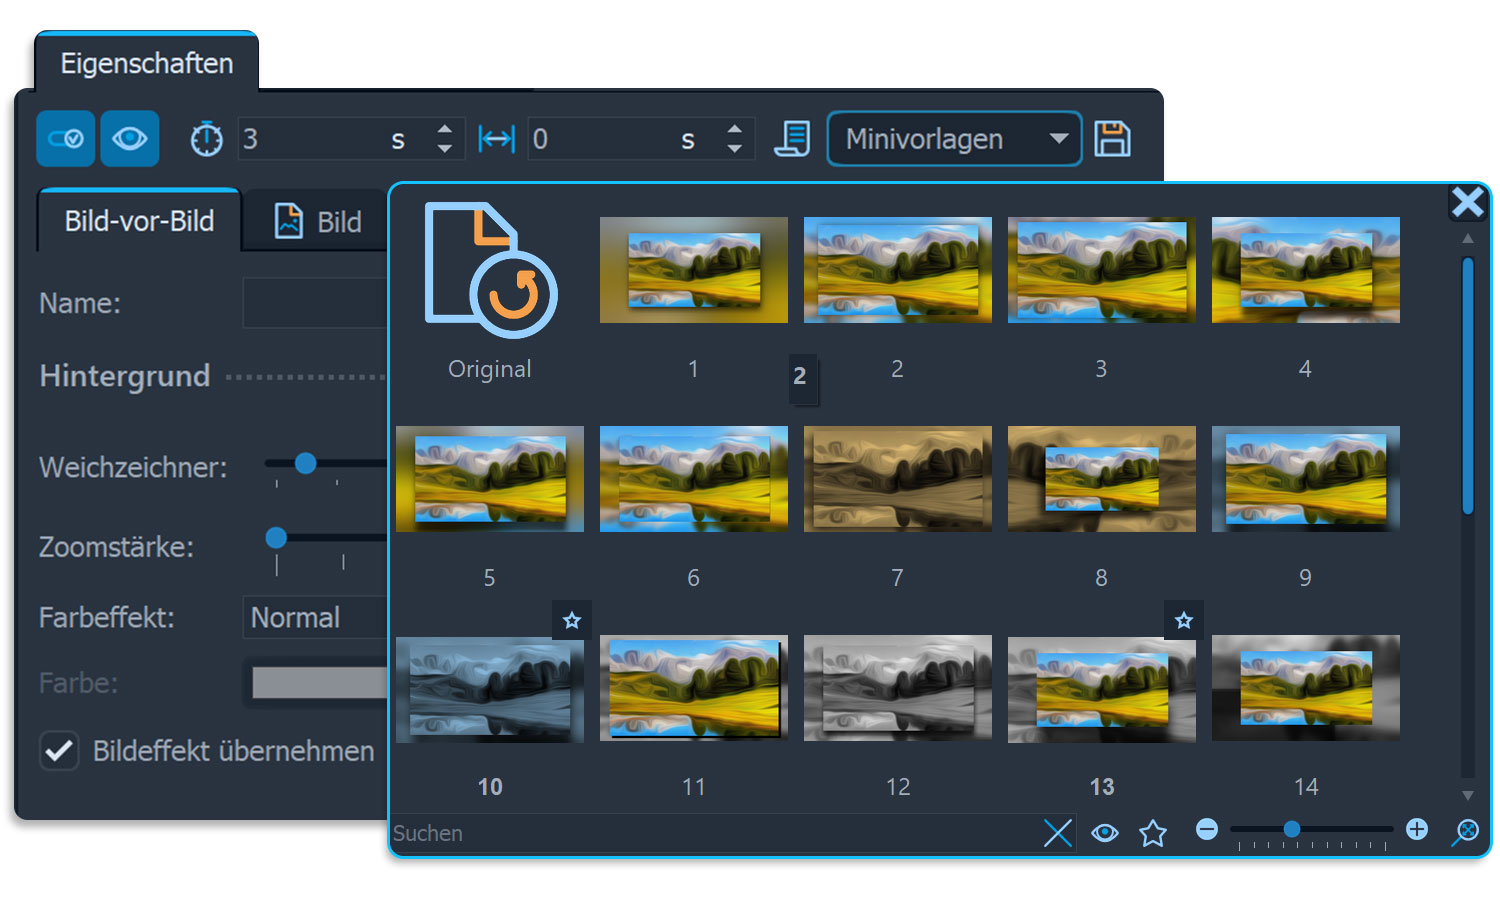Clear search with the X icon

click(x=1057, y=833)
